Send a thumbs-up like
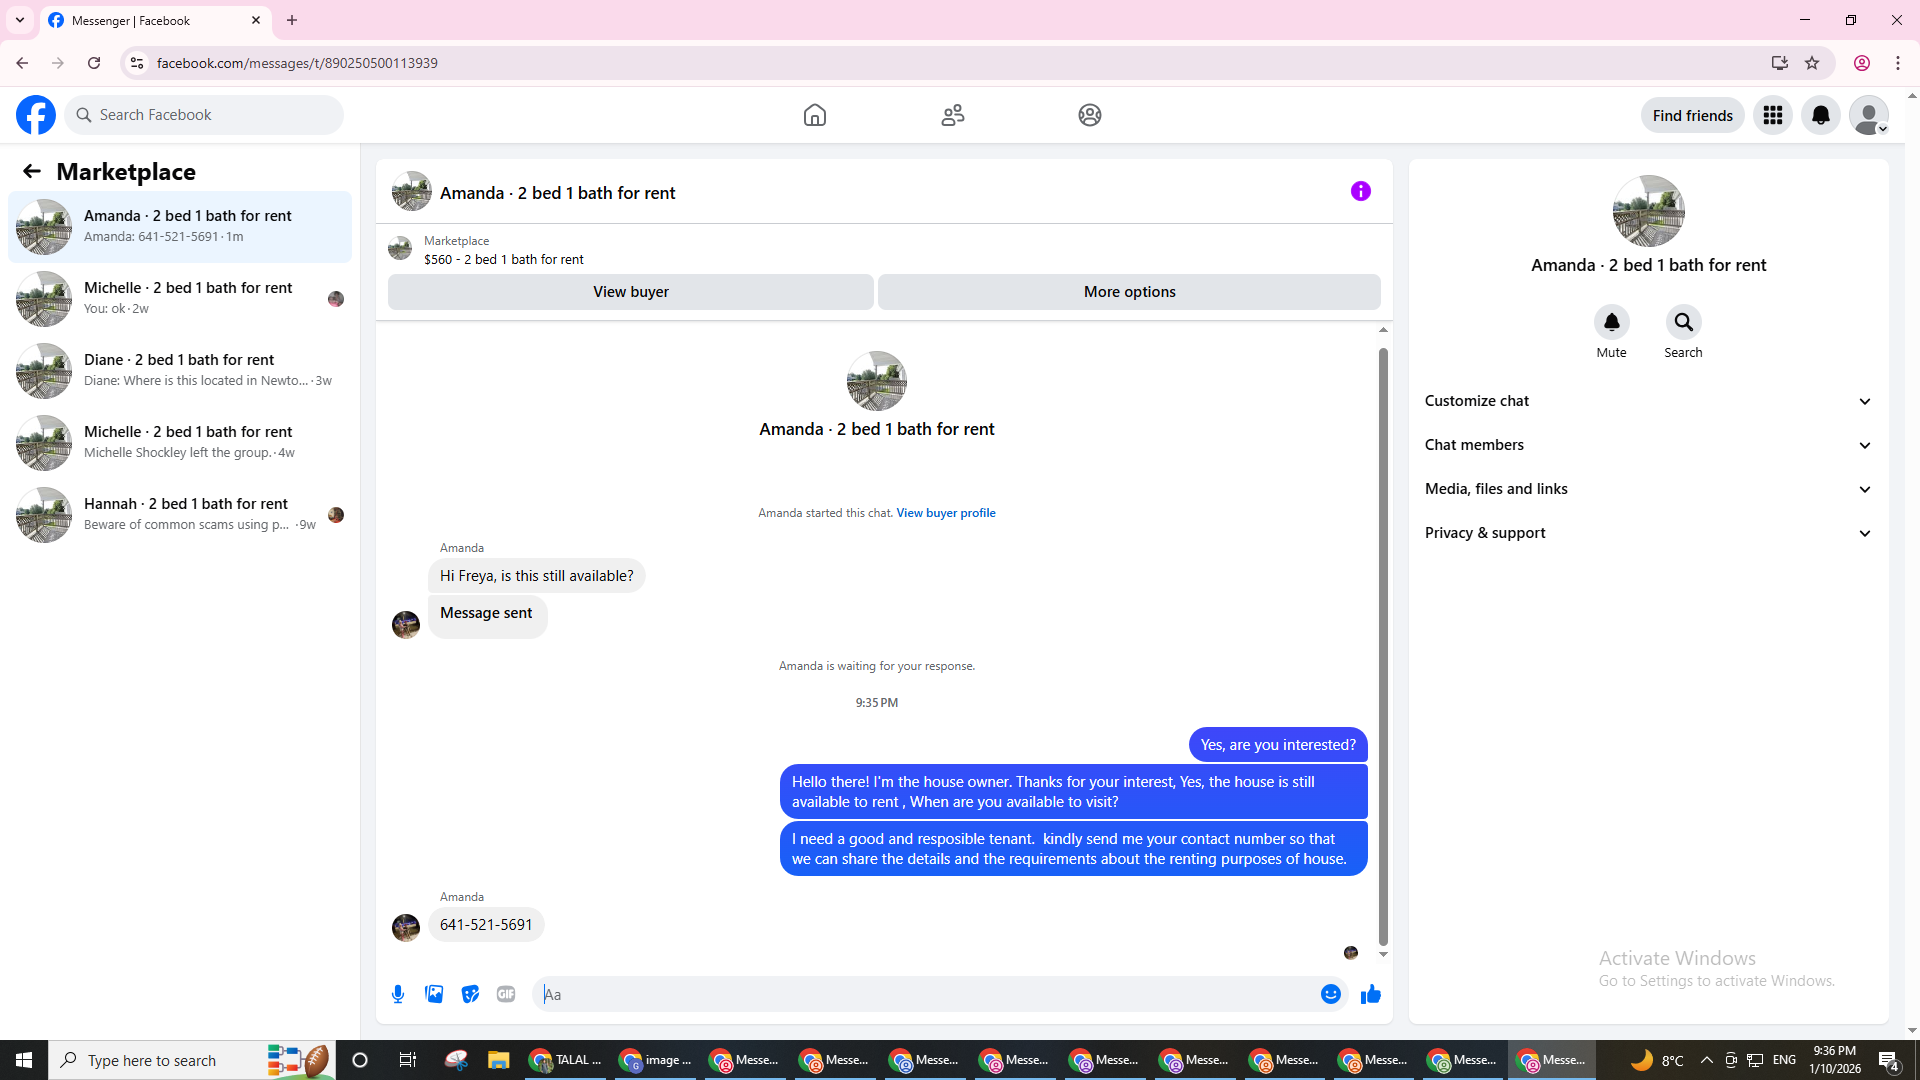This screenshot has height=1080, width=1920. click(x=1370, y=994)
